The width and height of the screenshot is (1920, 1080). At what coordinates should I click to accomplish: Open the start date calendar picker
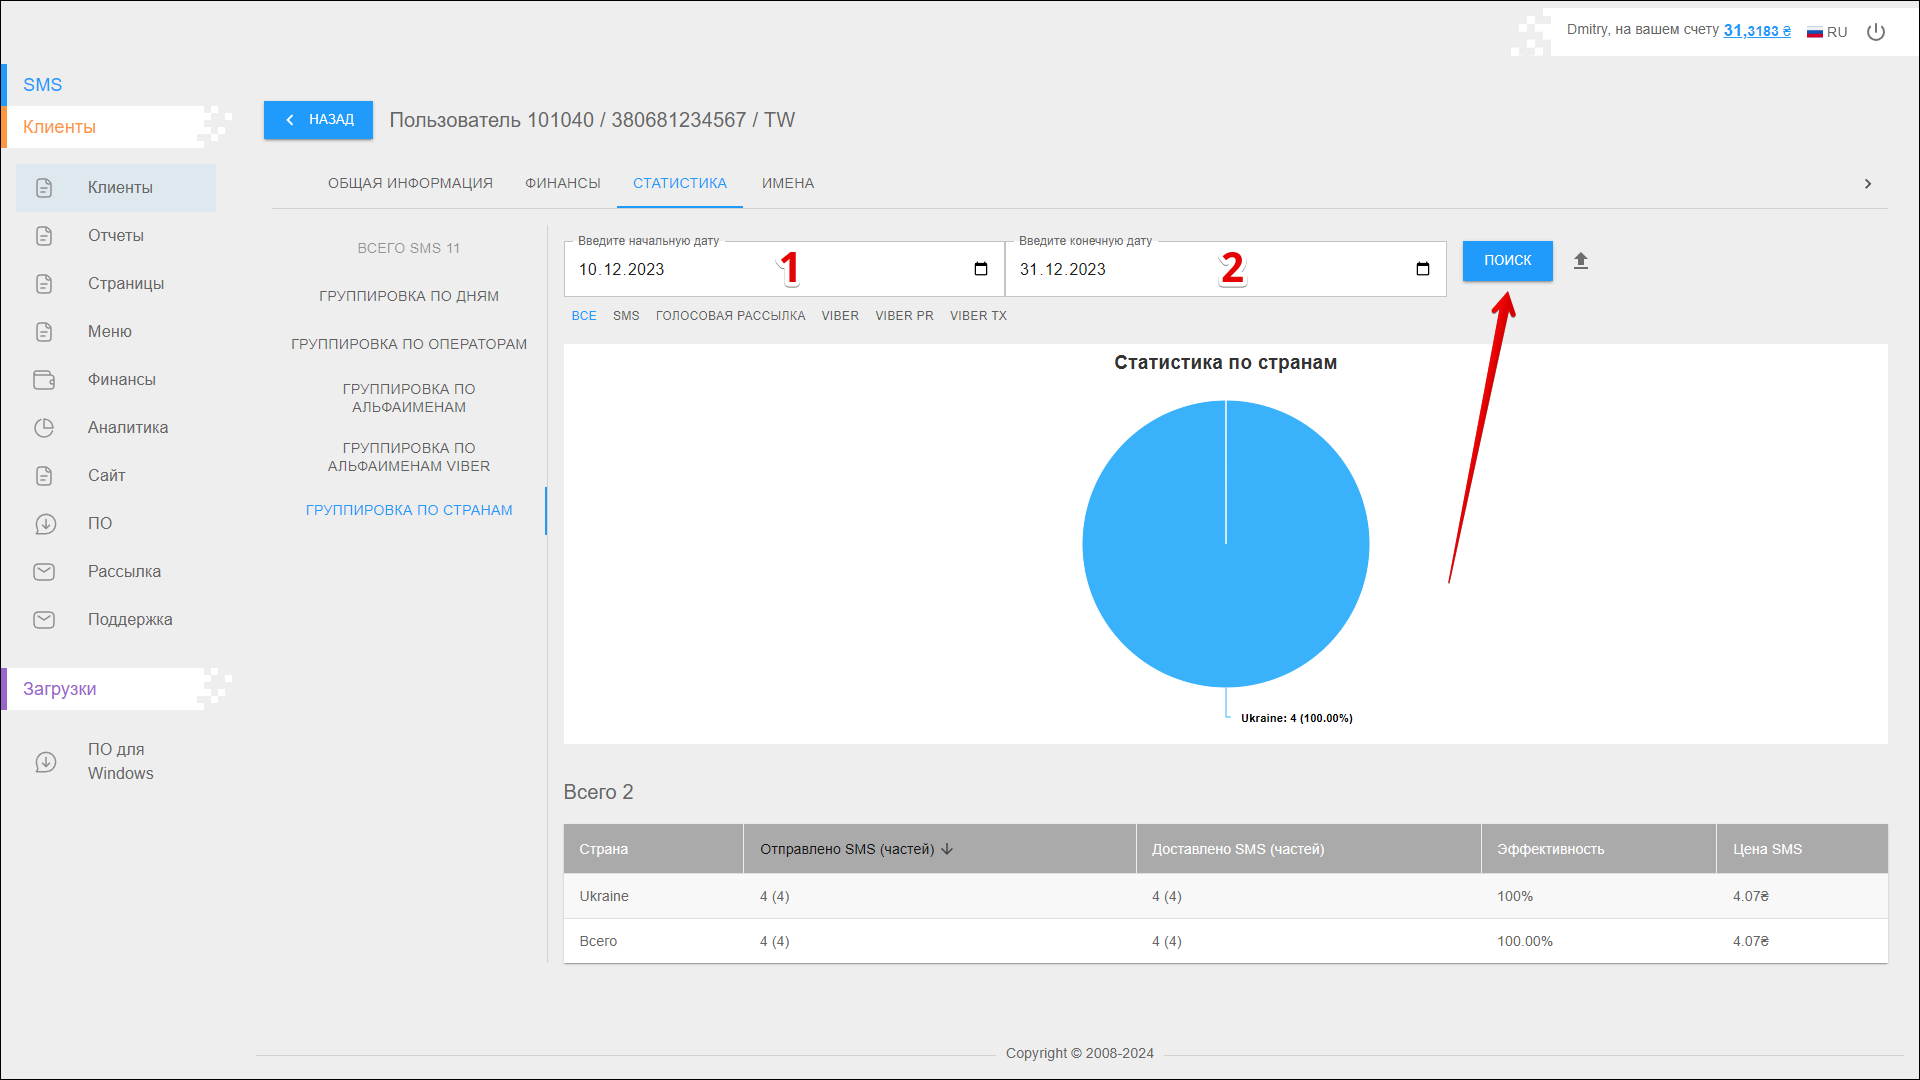980,269
